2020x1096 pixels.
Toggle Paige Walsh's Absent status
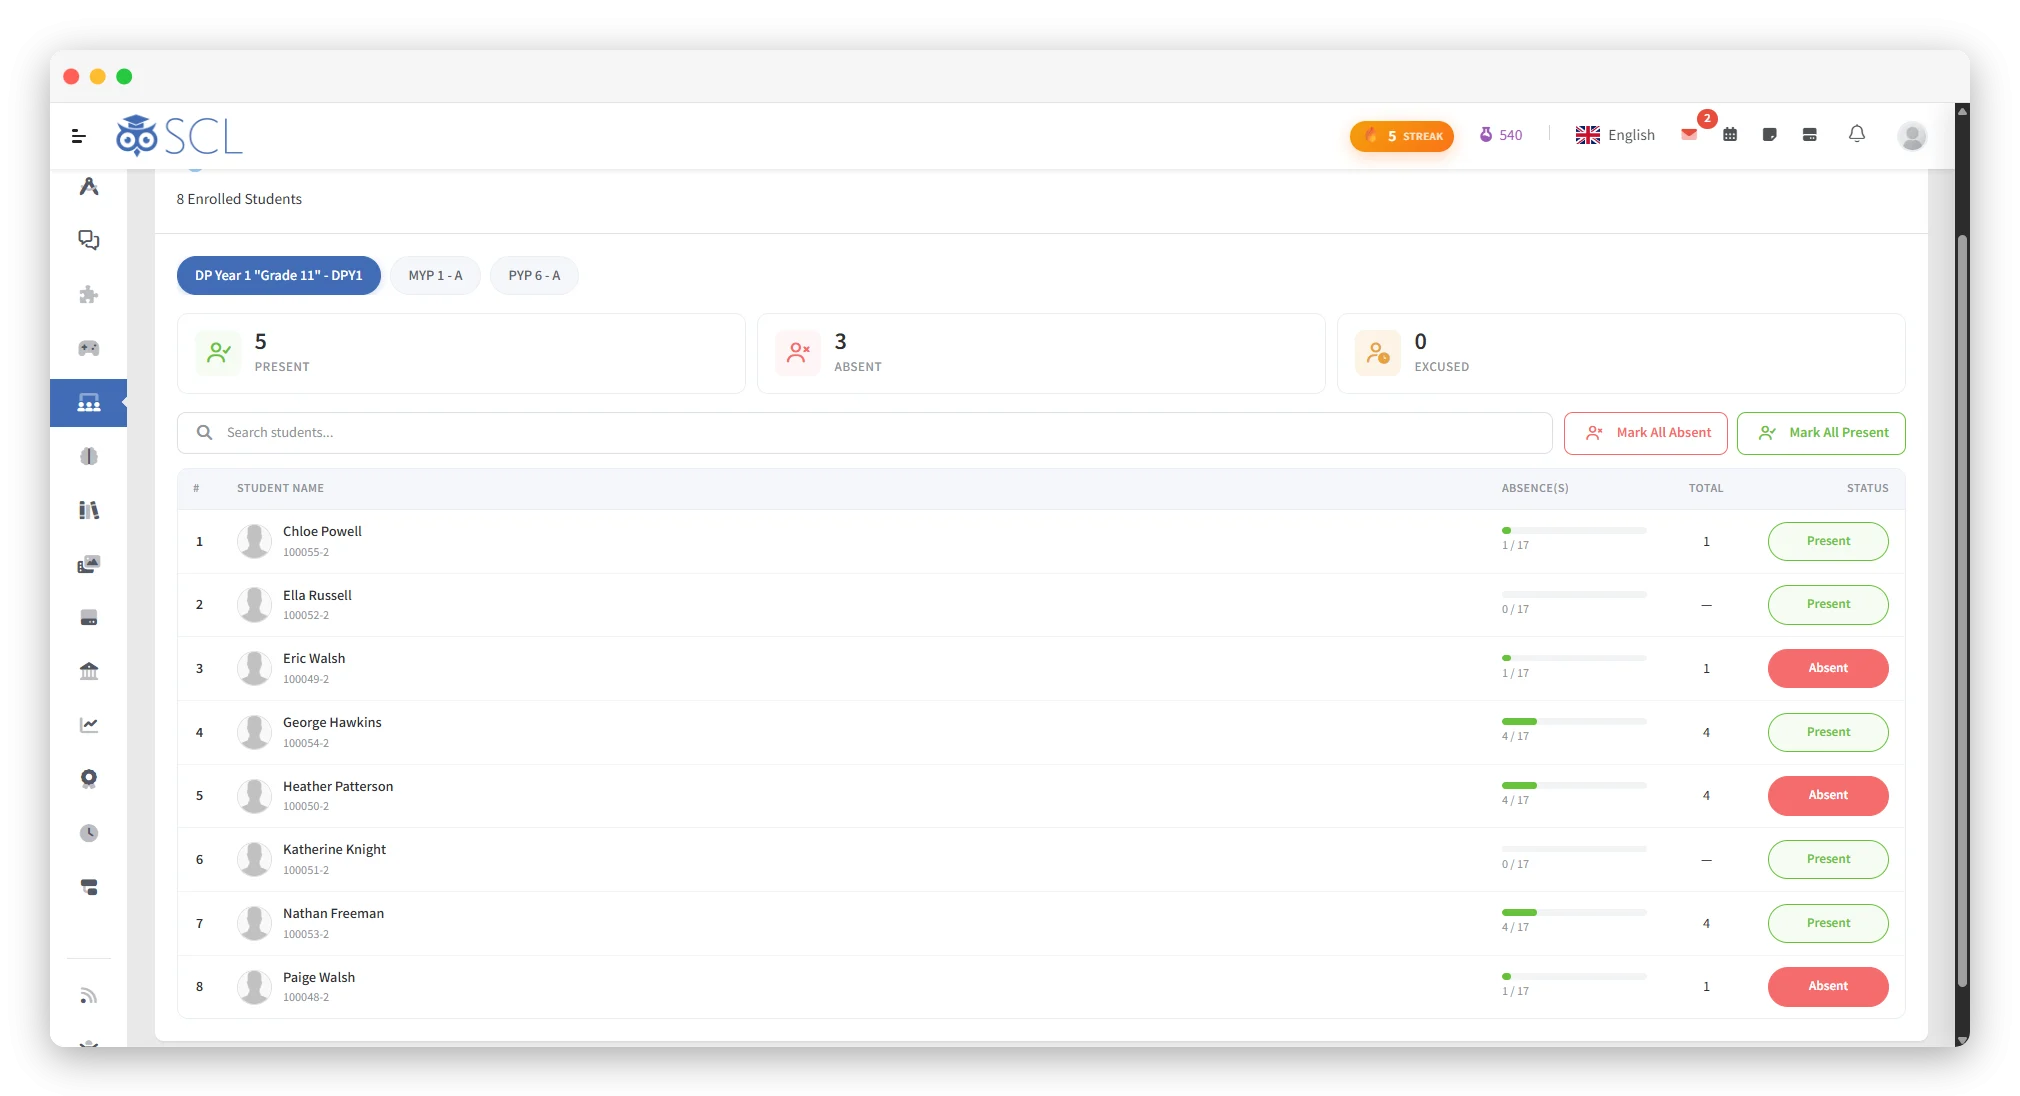coord(1828,986)
